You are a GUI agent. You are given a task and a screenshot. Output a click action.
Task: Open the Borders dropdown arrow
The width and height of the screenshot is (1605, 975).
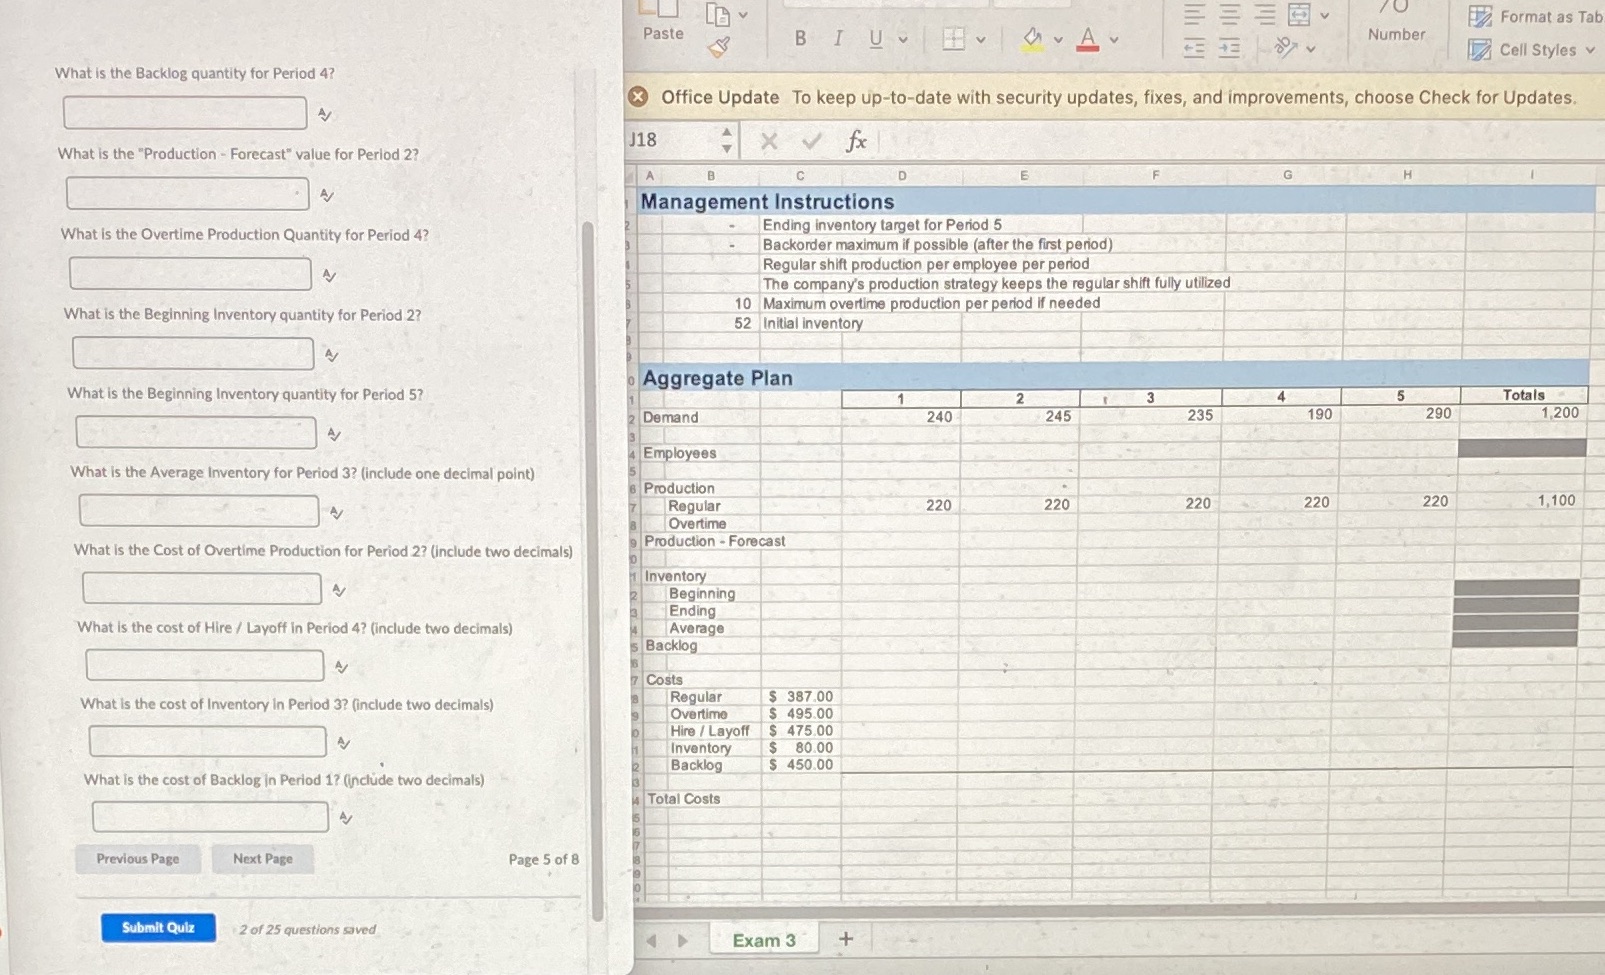(x=981, y=40)
